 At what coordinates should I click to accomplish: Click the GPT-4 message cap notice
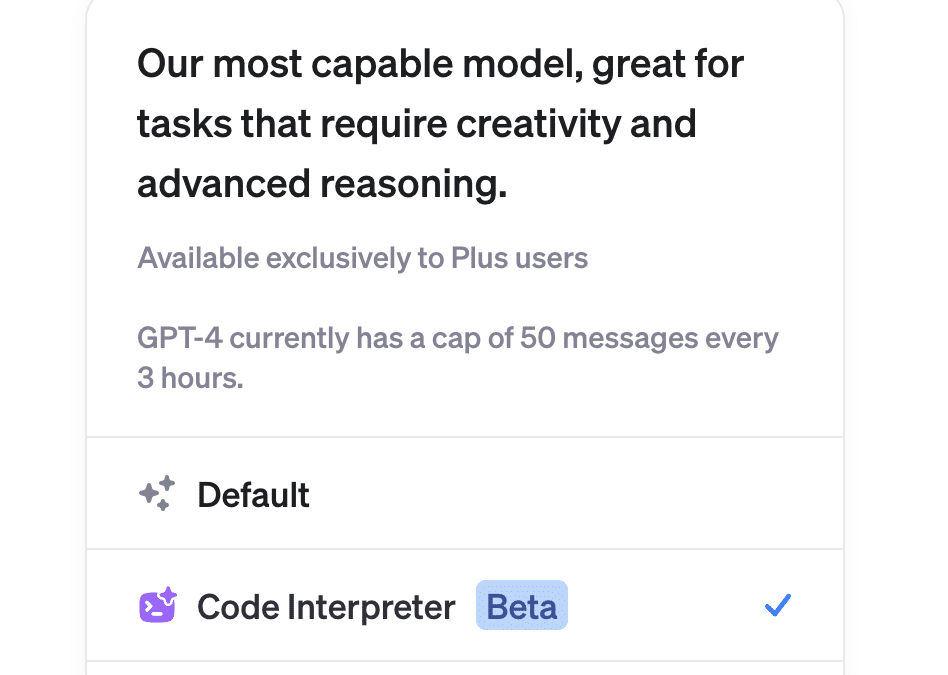[x=457, y=357]
